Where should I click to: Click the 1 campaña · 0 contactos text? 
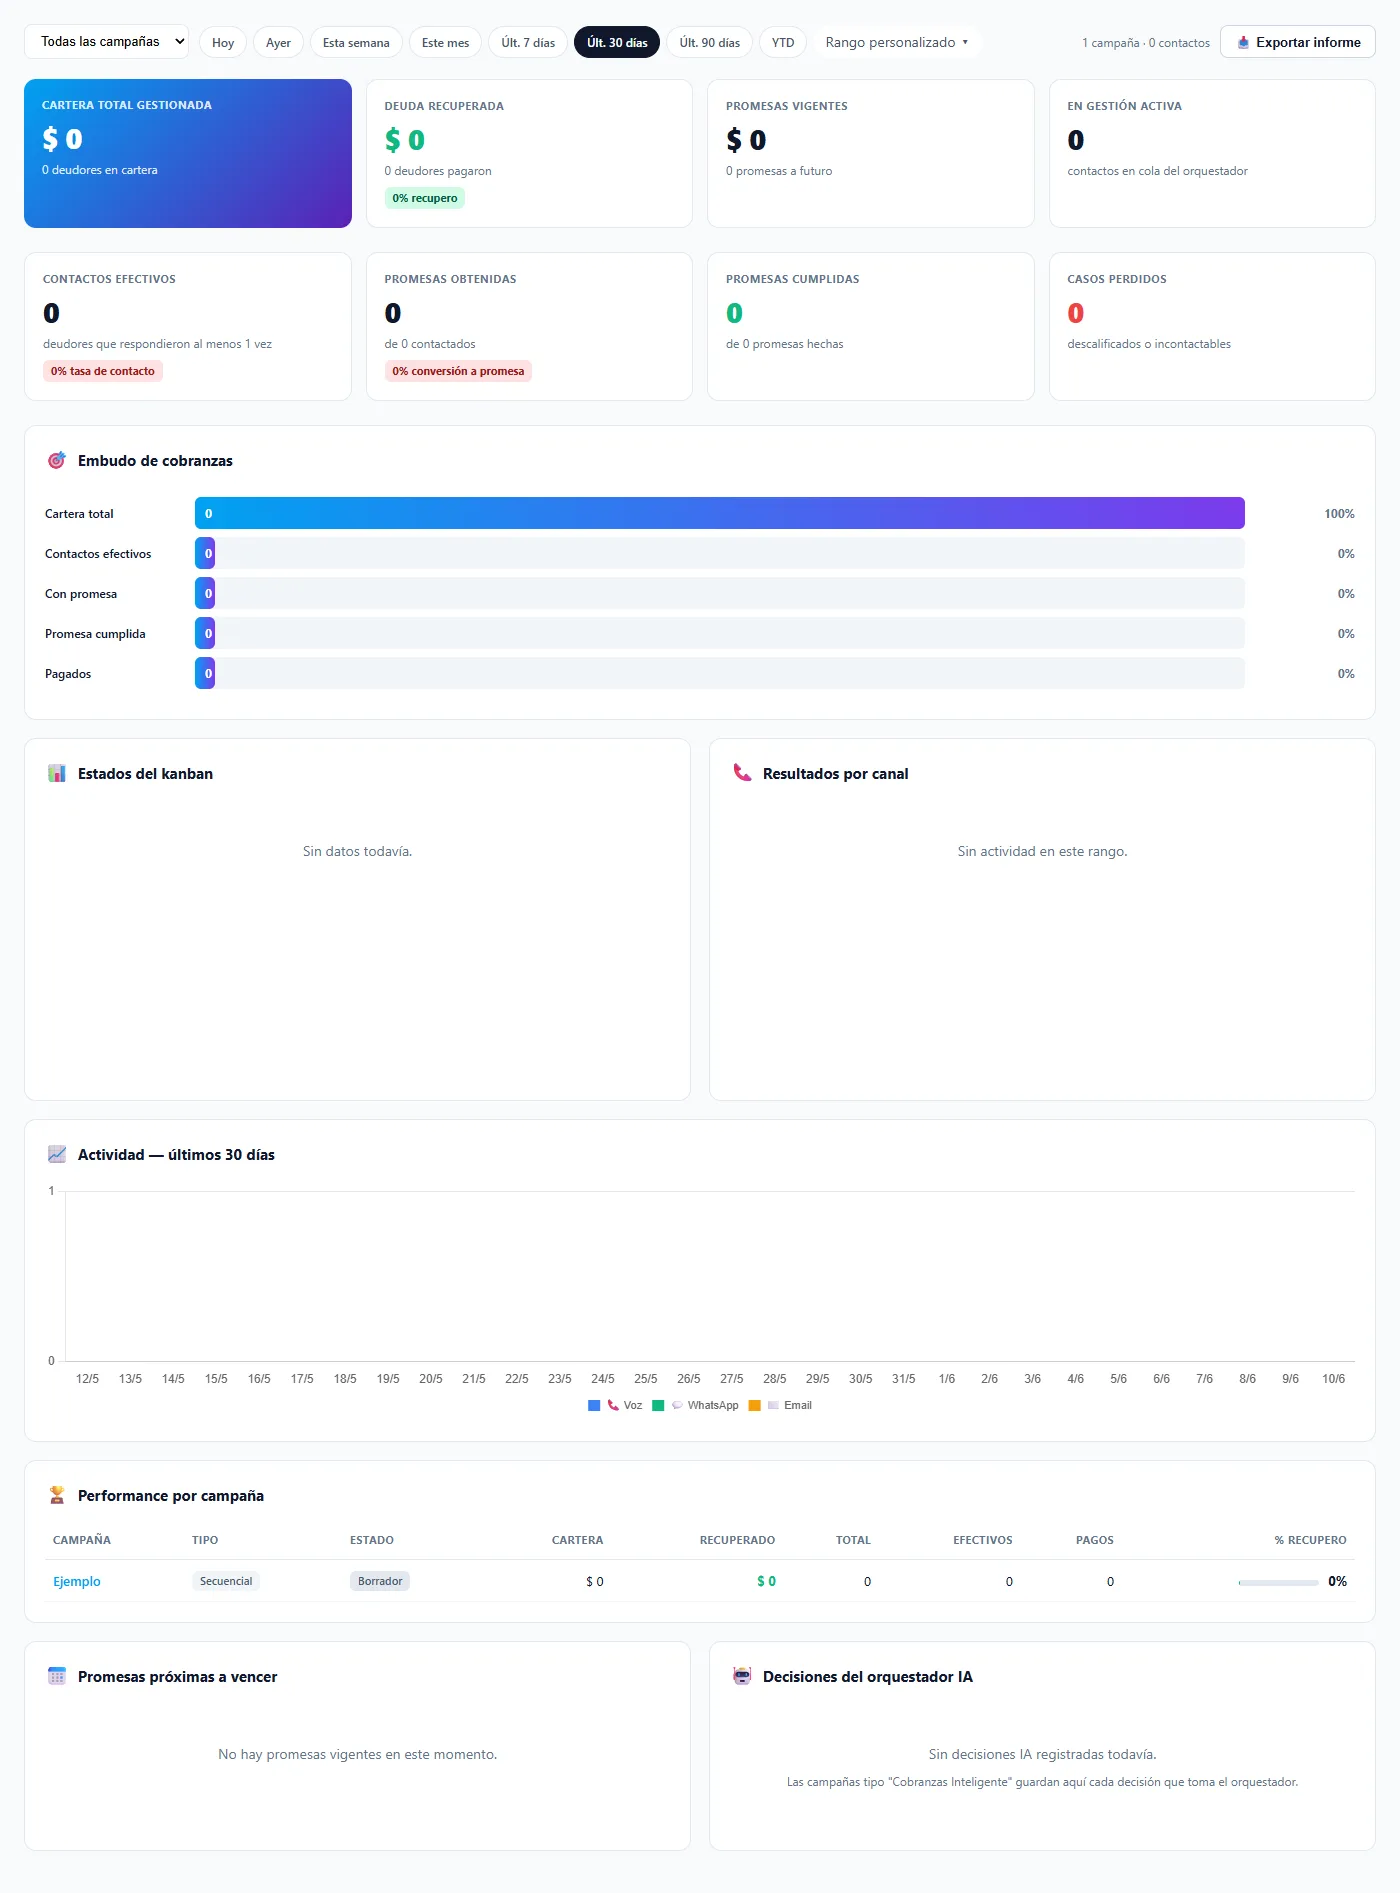click(1146, 43)
